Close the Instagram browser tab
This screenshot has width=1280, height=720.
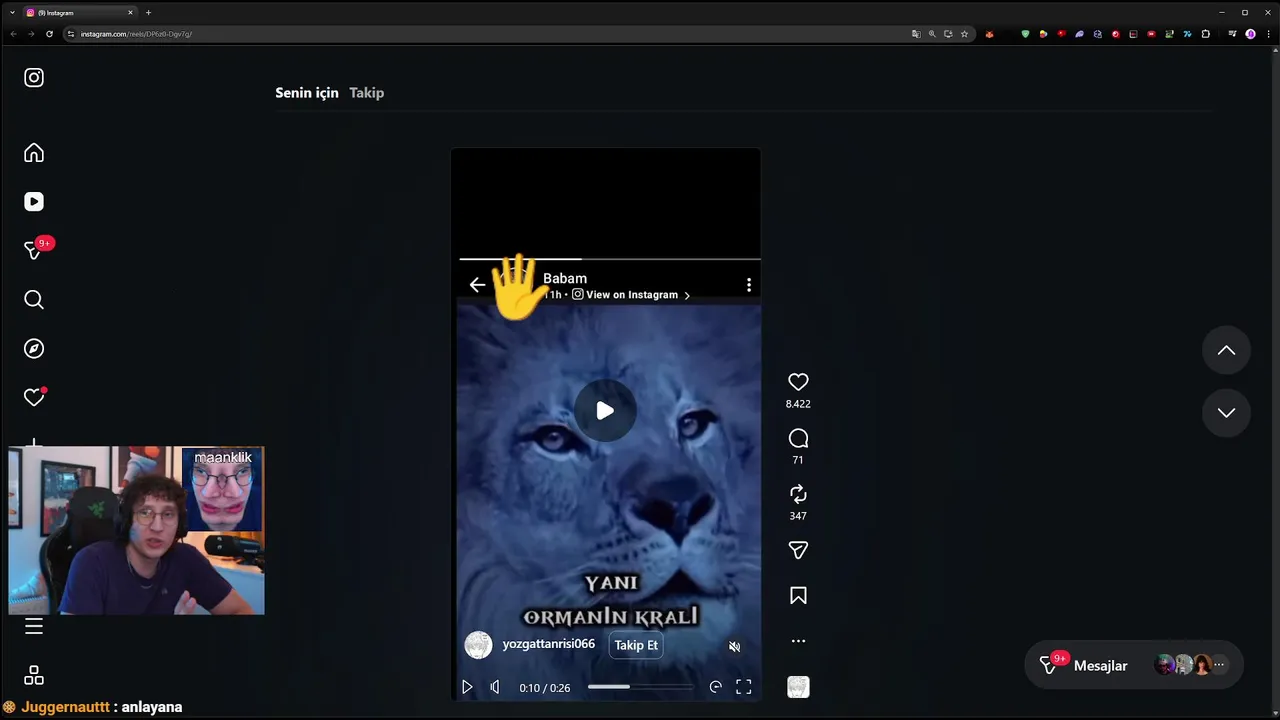click(130, 12)
